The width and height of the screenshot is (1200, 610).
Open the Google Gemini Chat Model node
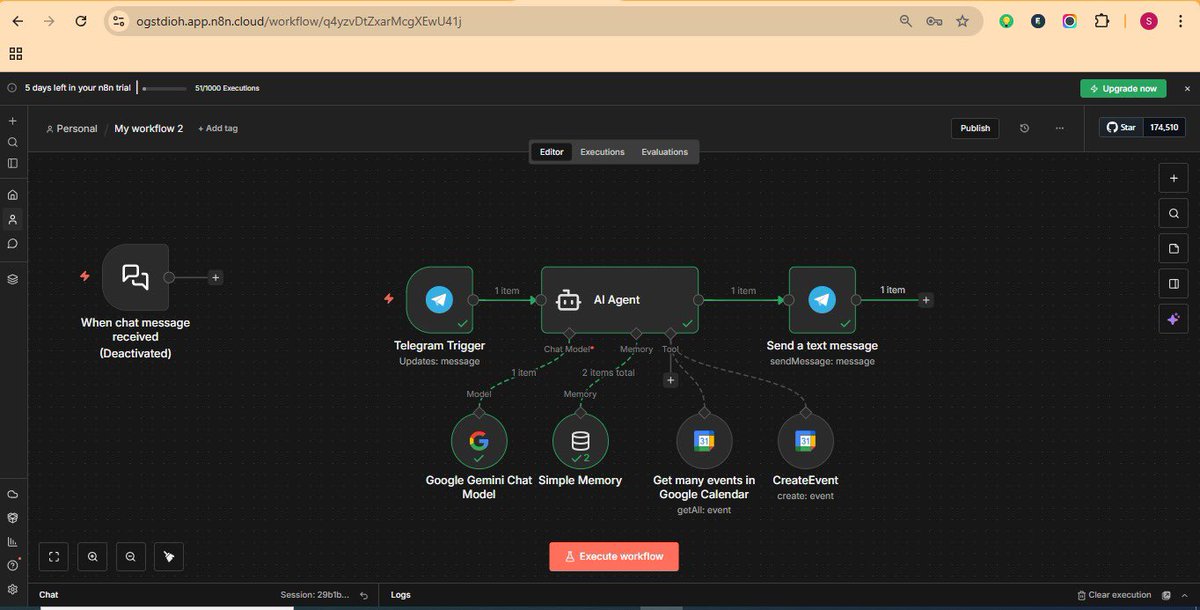point(479,441)
